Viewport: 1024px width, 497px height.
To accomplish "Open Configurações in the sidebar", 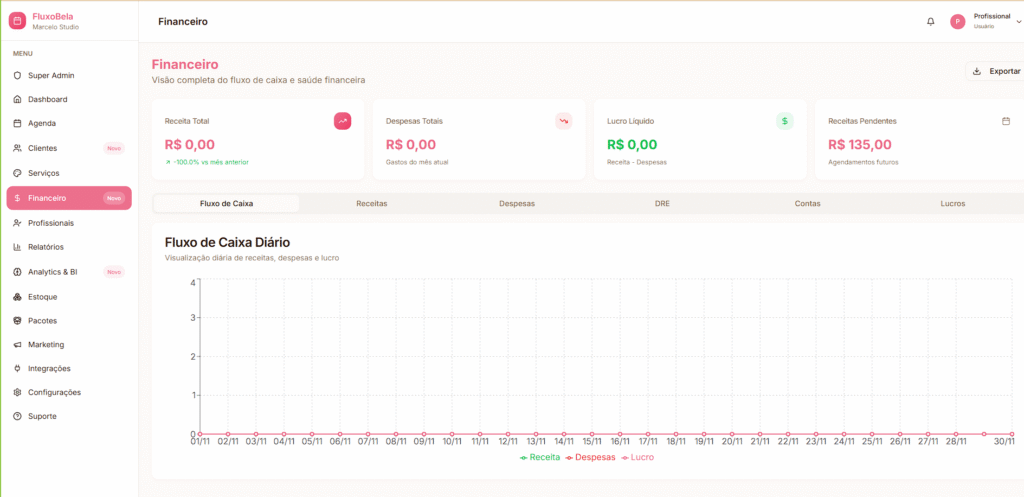I will point(54,392).
